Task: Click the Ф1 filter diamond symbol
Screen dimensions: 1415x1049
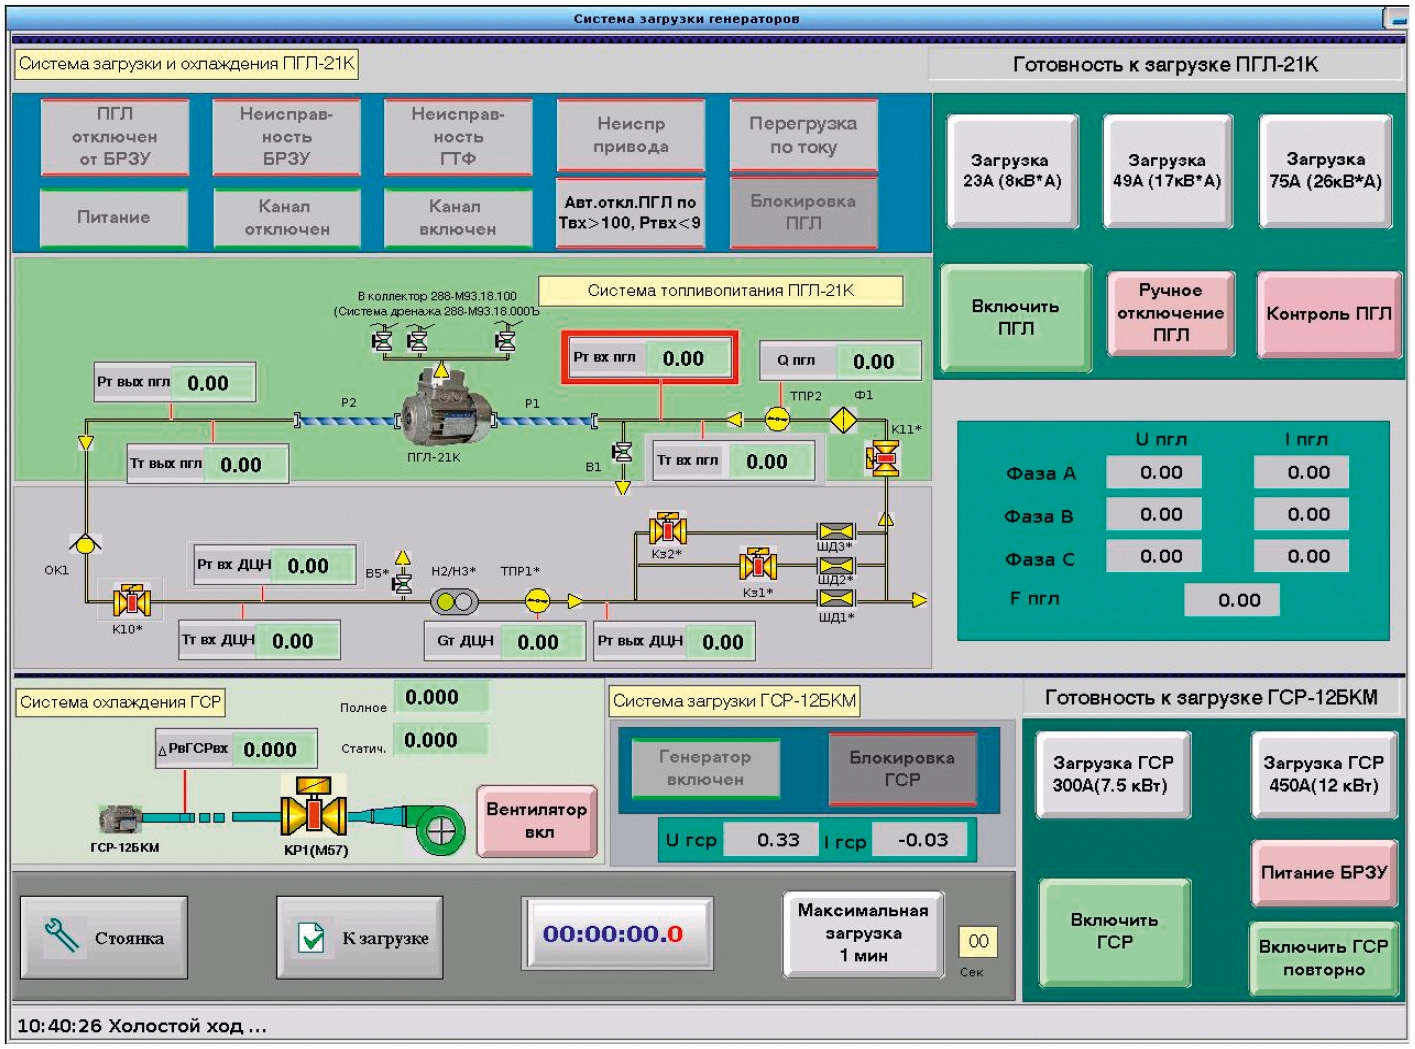Action: pos(844,420)
